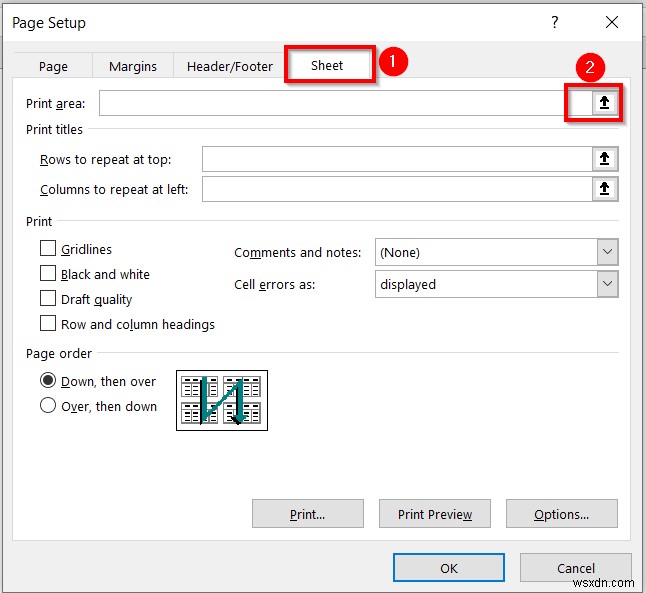Viewport: 646px width, 593px height.
Task: Click the Comments and notes label
Action: 297,252
